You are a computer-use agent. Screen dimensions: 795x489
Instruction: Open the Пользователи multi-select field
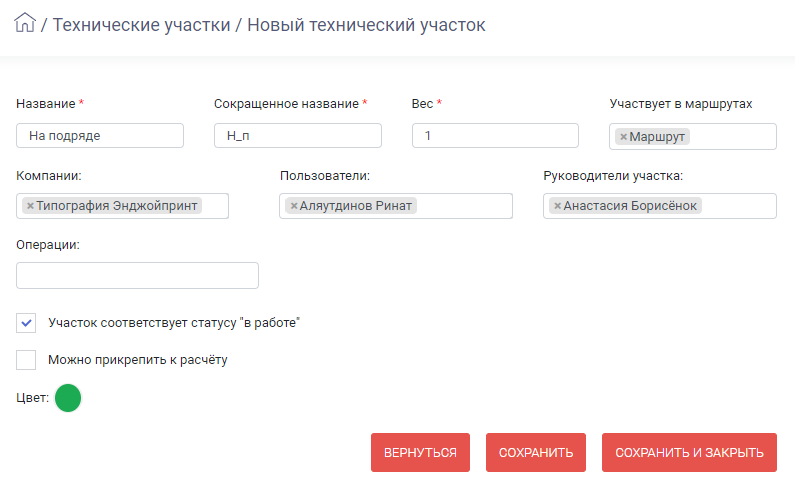coord(396,206)
